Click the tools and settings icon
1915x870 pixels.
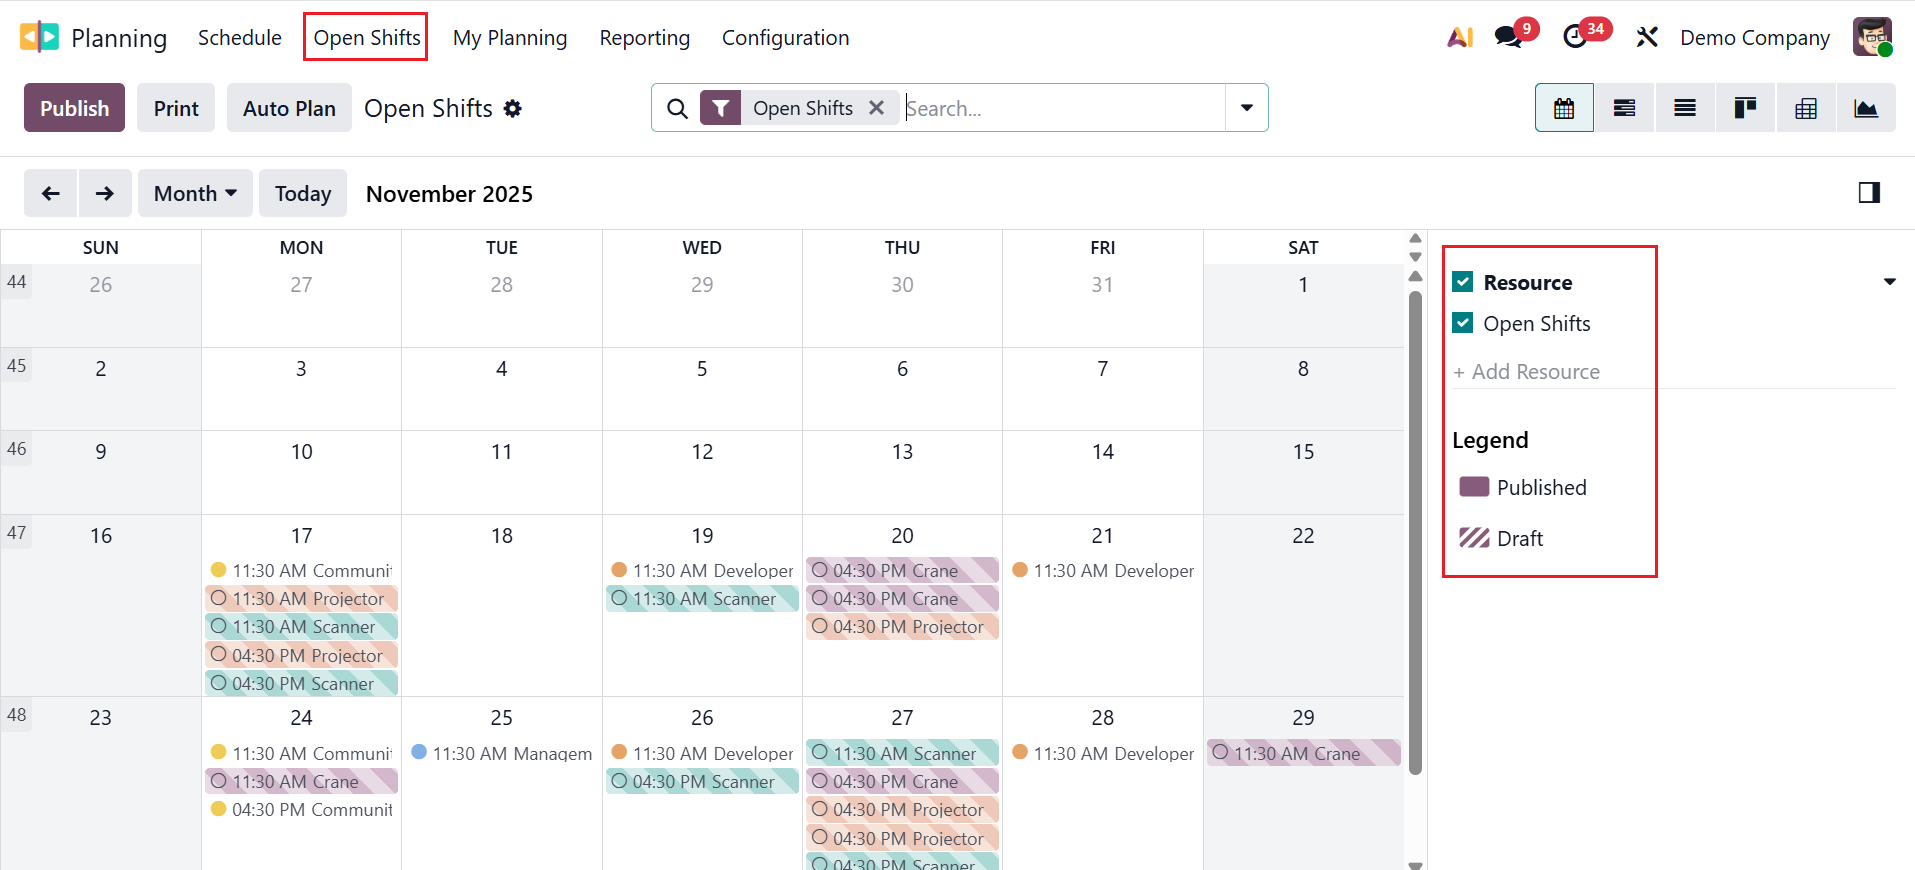(1646, 36)
